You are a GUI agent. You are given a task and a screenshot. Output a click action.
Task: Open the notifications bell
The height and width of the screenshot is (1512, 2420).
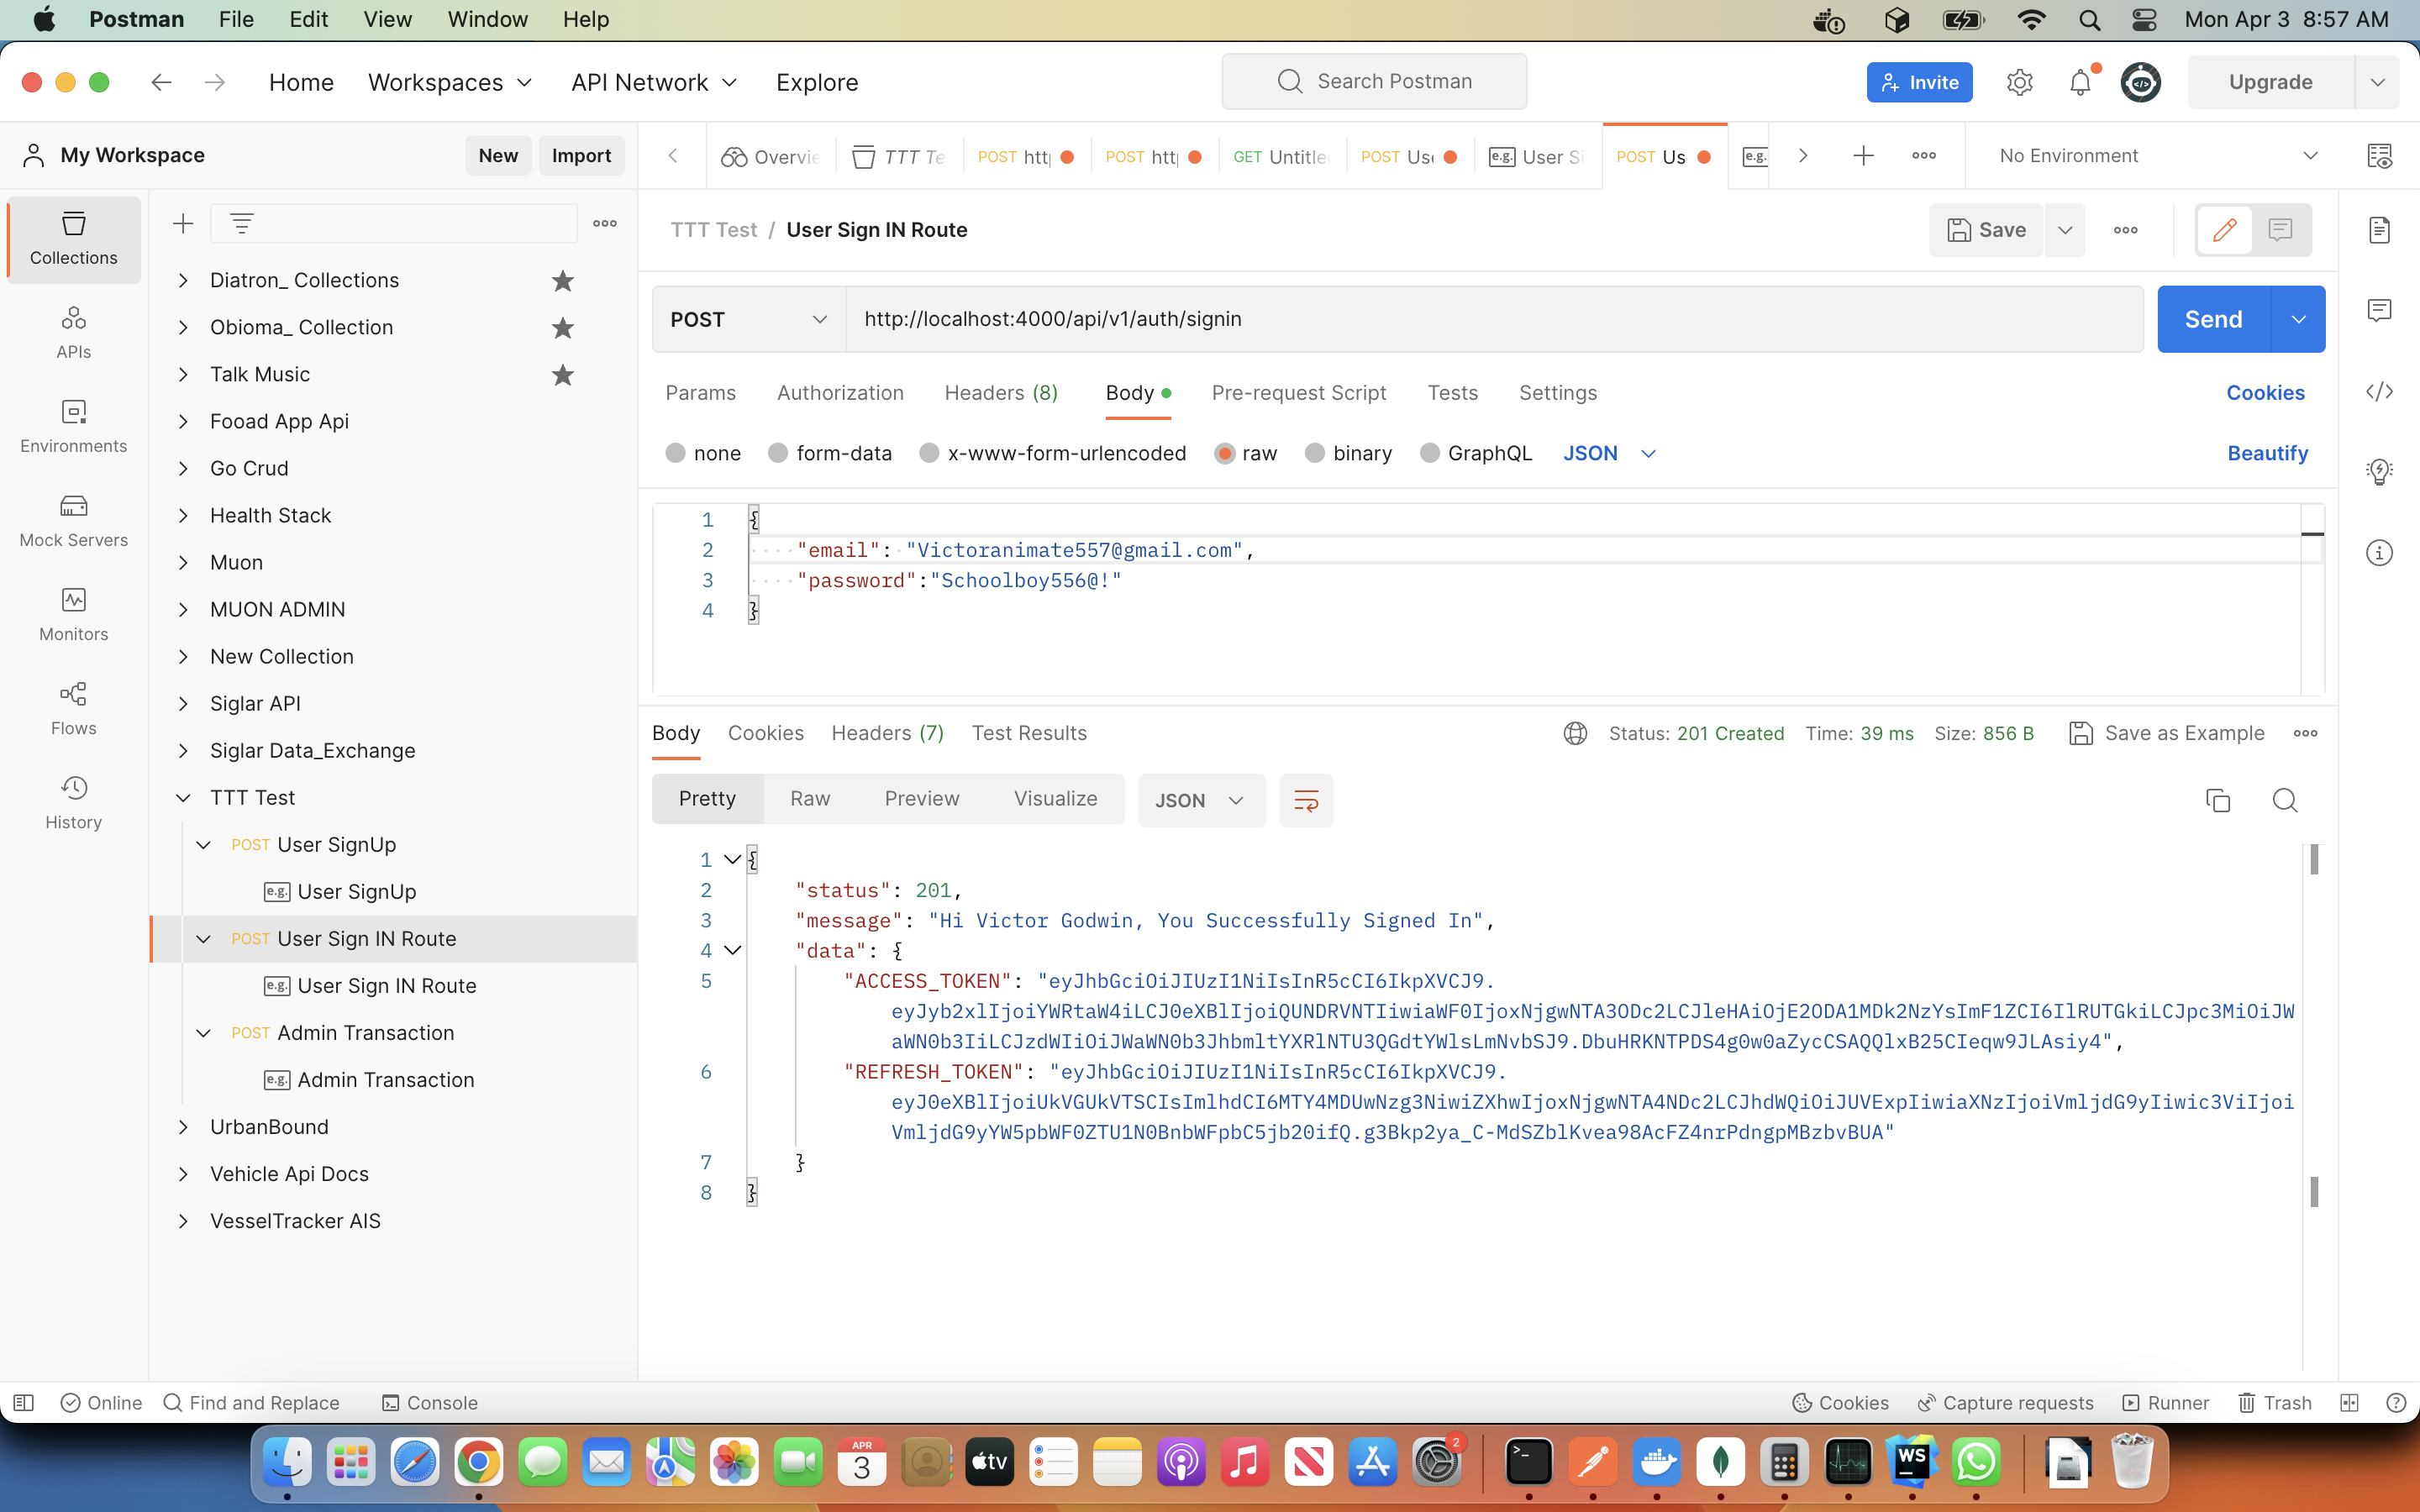point(2080,82)
